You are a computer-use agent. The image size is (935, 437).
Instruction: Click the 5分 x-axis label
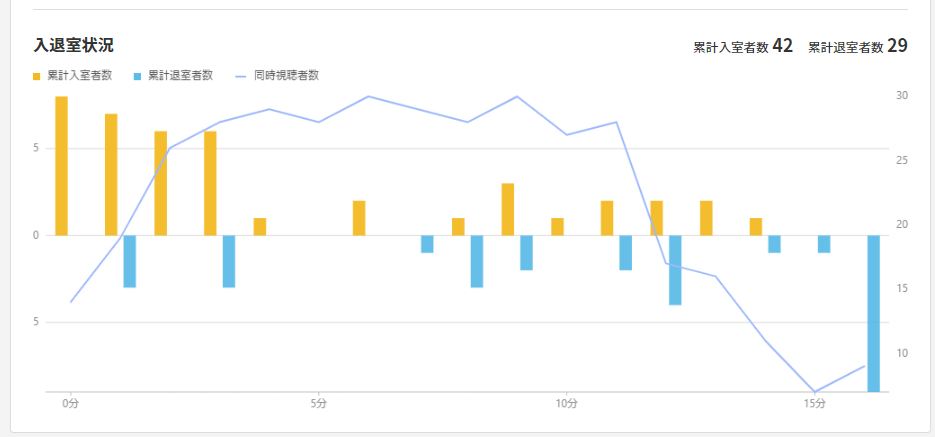(318, 403)
